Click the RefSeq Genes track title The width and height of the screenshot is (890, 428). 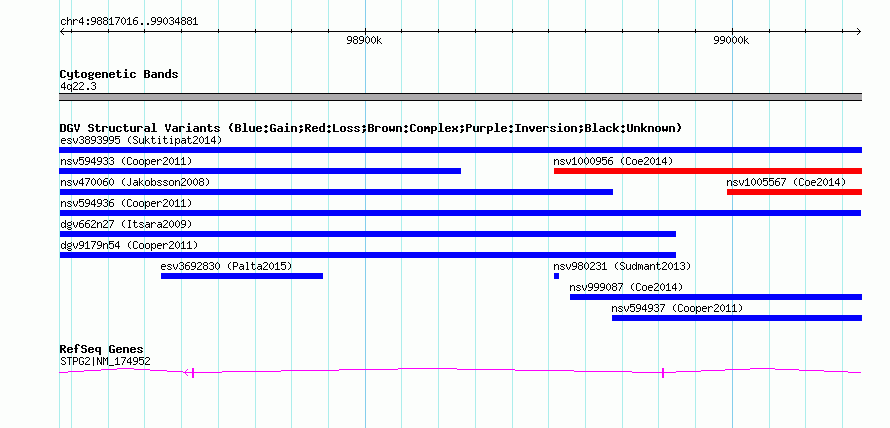pyautogui.click(x=102, y=349)
